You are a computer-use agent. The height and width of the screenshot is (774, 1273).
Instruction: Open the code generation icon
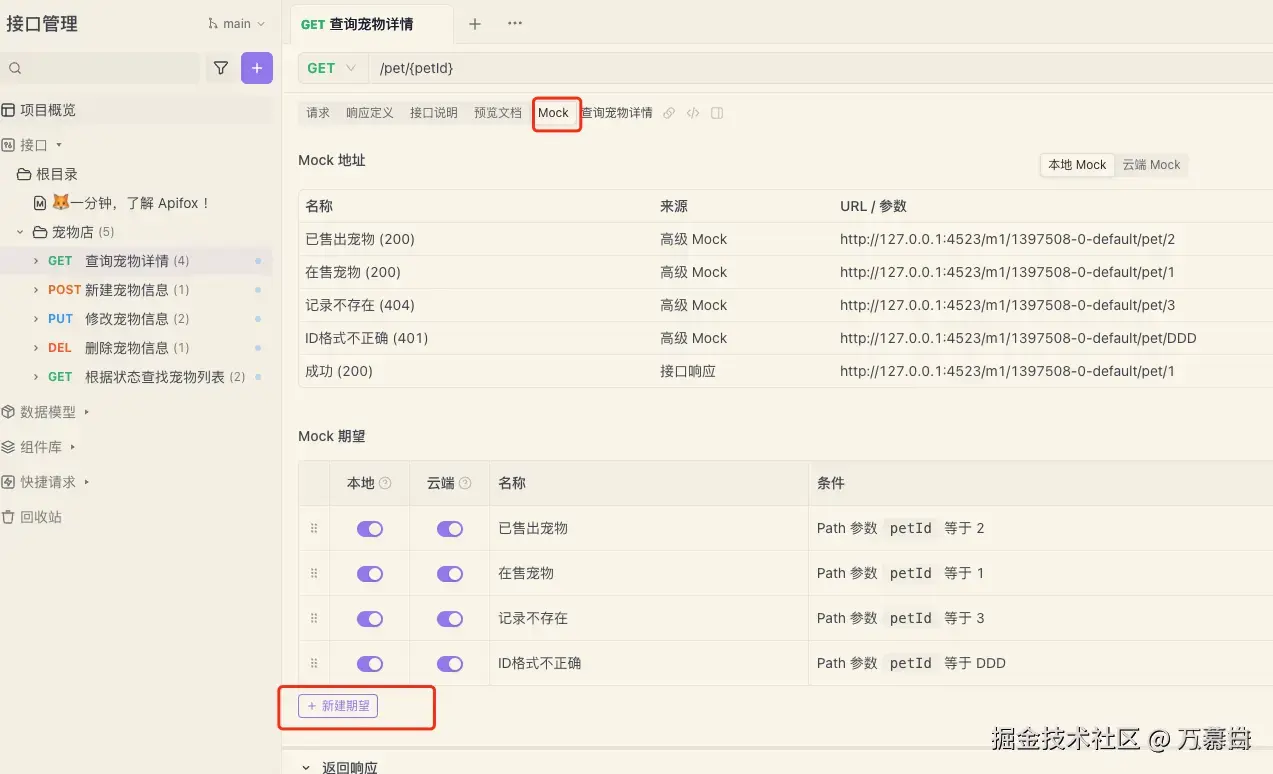(x=693, y=113)
